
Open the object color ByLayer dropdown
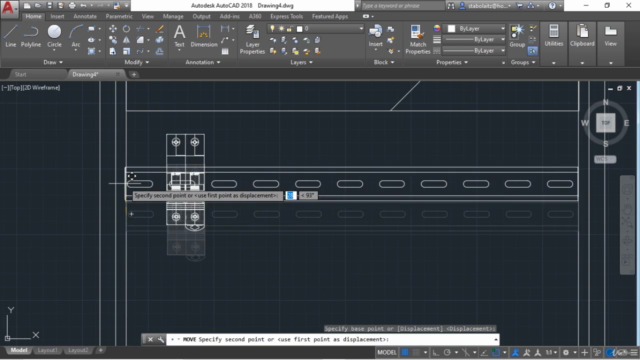coord(475,29)
